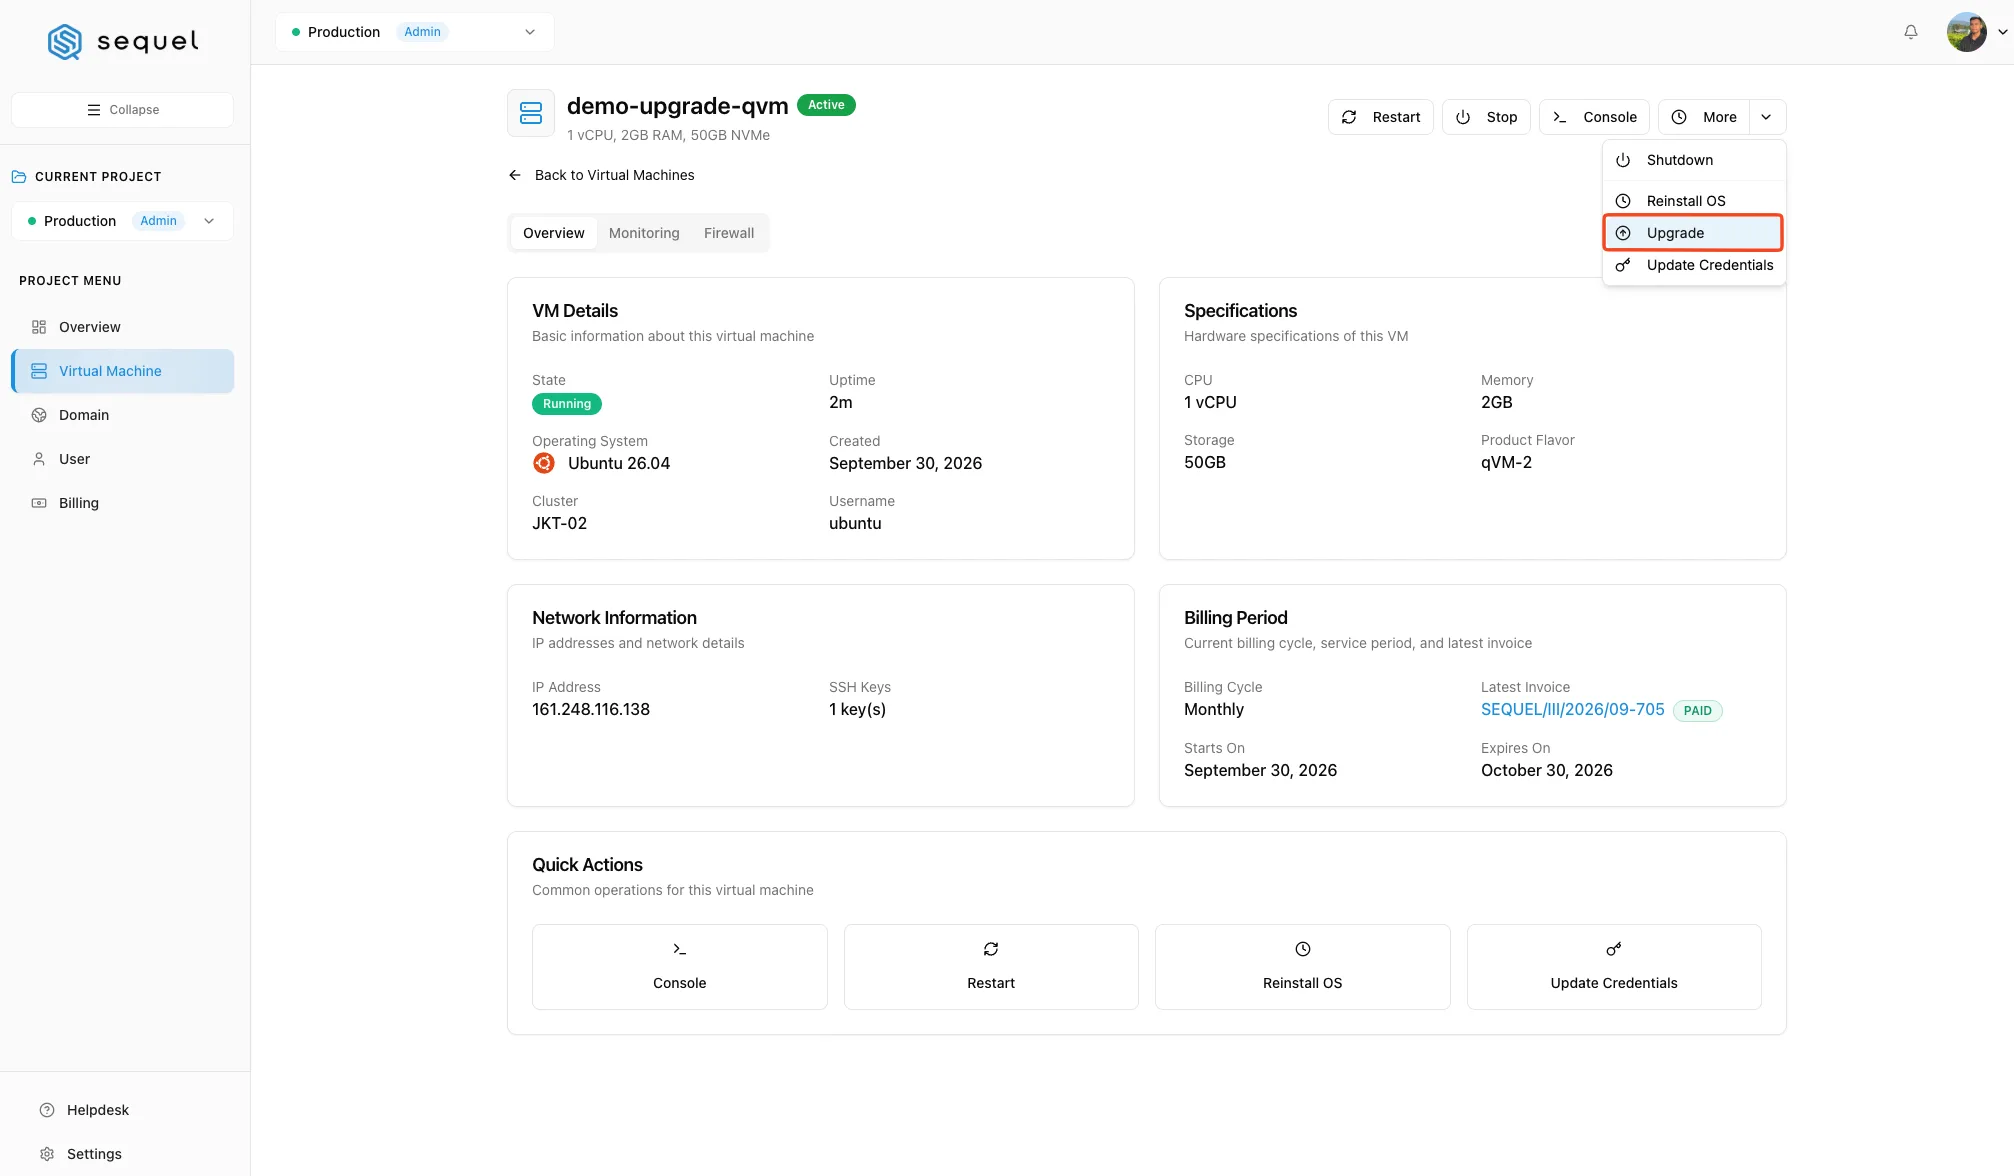Viewport: 2014px width, 1176px height.
Task: Click the Overview grid icon in project menu
Action: 39,327
